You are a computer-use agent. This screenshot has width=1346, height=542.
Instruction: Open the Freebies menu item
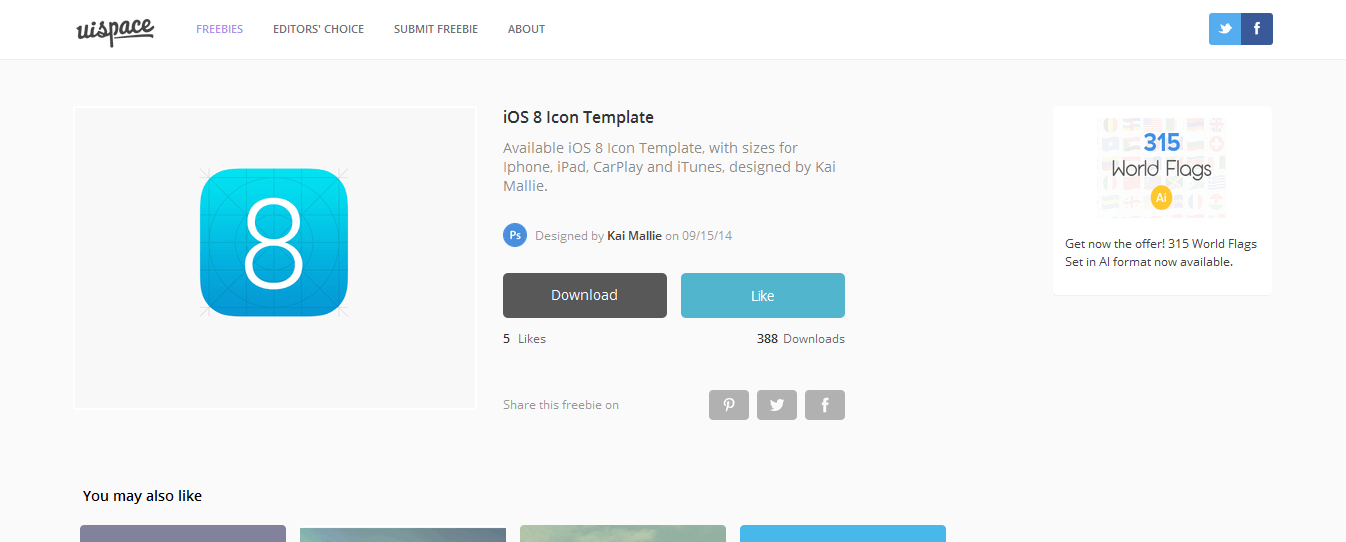[219, 29]
